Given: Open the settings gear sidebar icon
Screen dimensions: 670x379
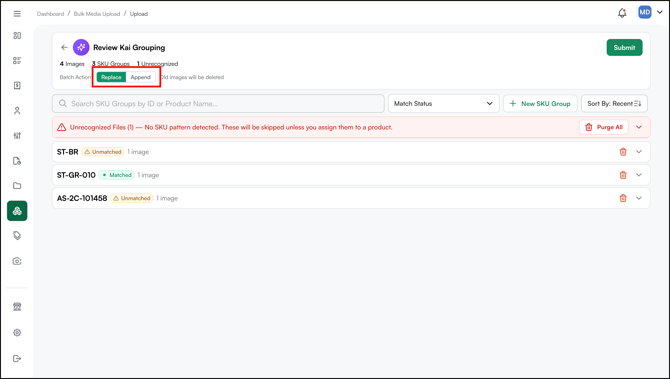Looking at the screenshot, I should [17, 332].
